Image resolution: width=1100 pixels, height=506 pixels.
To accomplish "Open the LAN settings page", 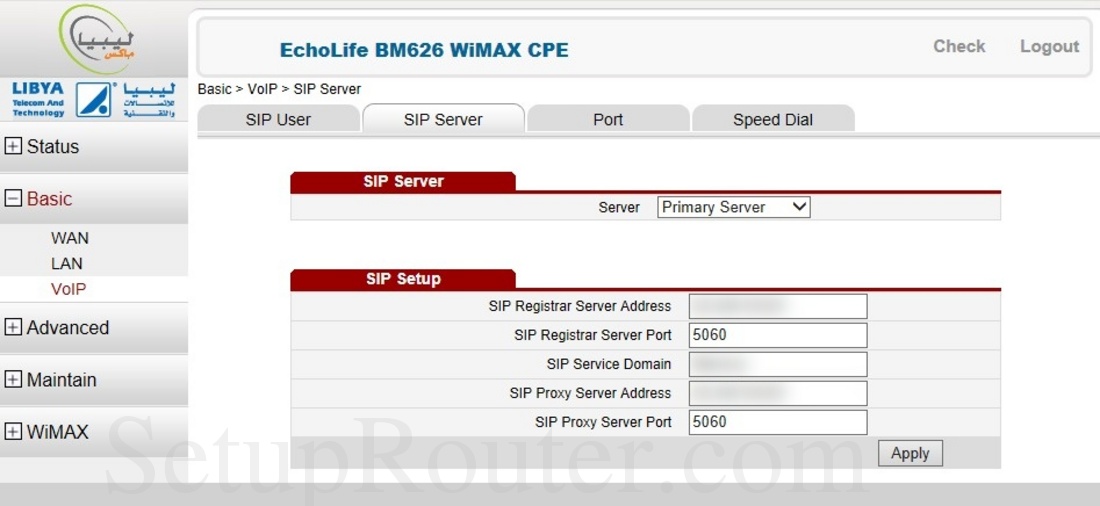I will 67,264.
